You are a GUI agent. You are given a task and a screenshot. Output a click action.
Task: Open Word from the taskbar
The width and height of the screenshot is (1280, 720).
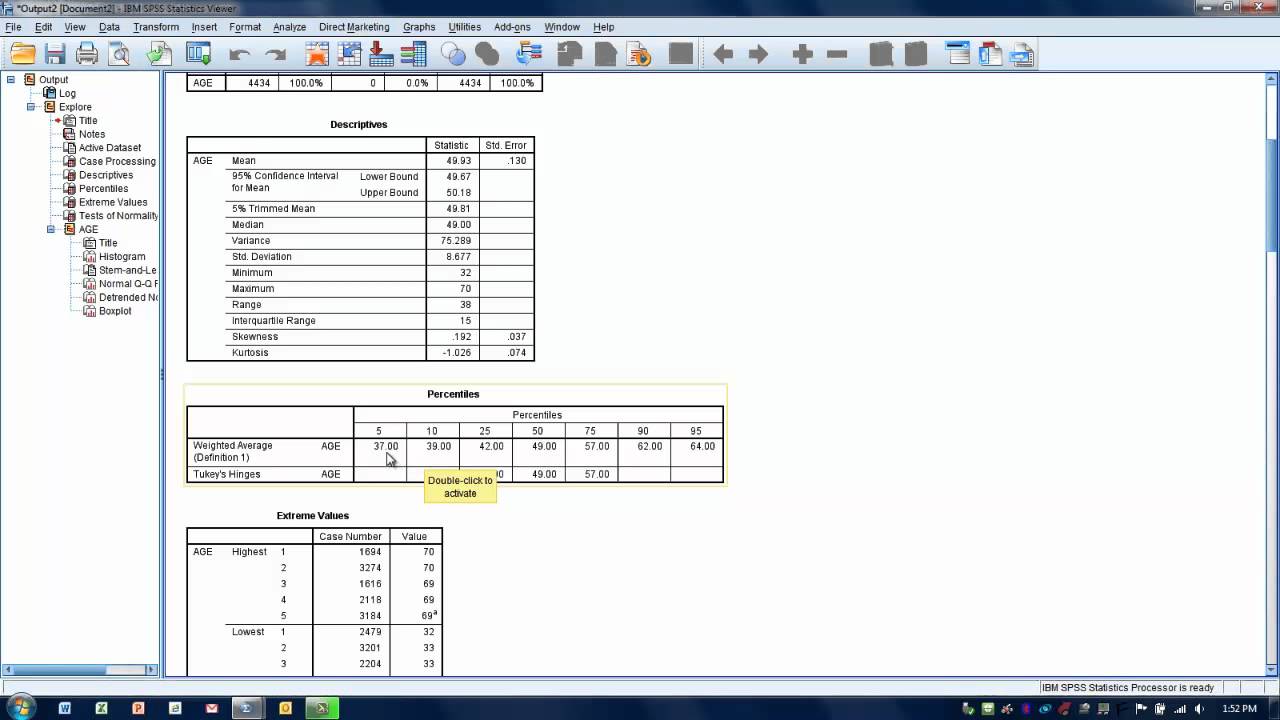tap(65, 708)
